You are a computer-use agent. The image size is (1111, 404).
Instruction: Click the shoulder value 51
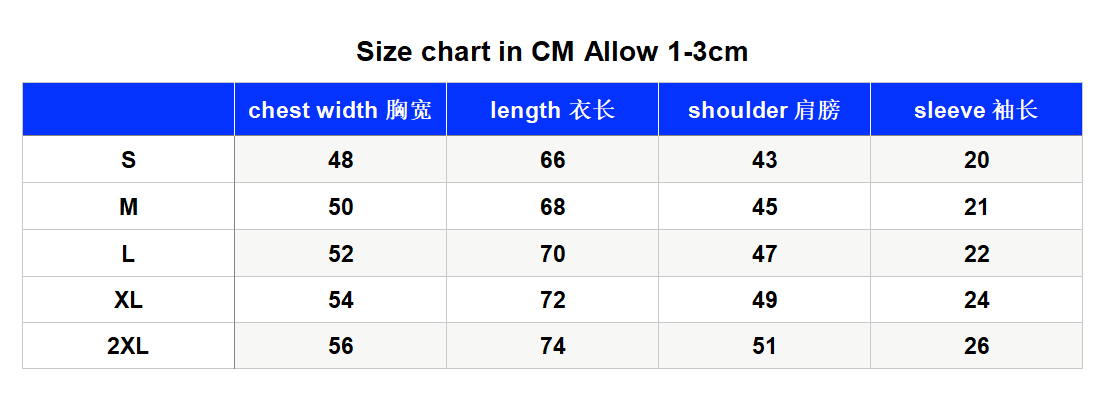(x=765, y=346)
